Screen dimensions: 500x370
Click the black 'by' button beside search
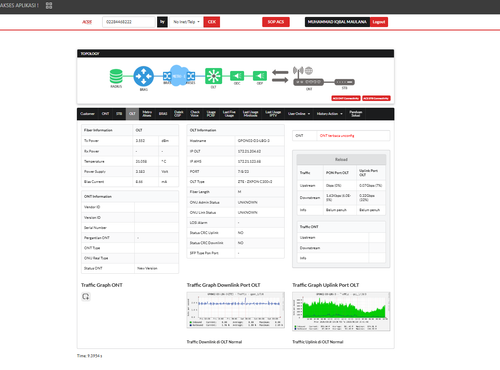[x=162, y=22]
